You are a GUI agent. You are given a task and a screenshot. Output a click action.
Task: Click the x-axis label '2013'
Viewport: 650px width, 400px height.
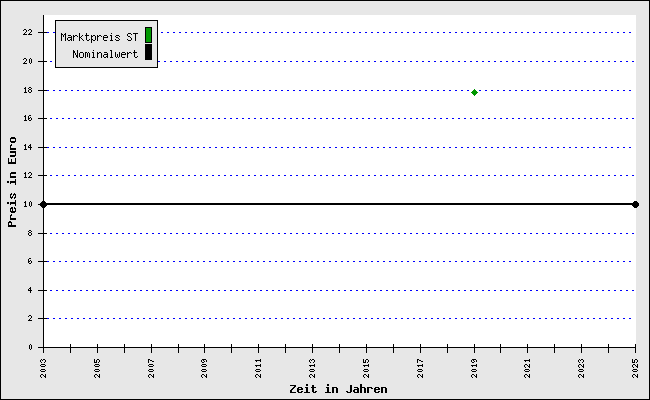pos(312,368)
